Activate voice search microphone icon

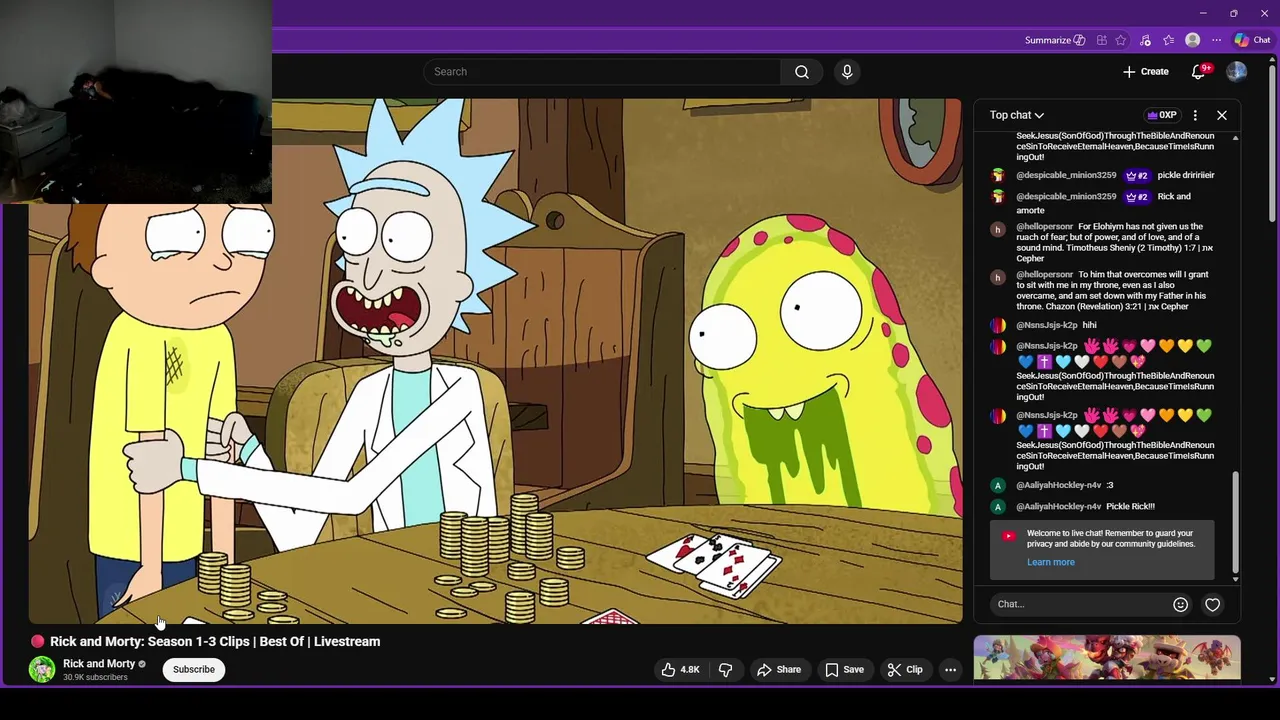[847, 72]
